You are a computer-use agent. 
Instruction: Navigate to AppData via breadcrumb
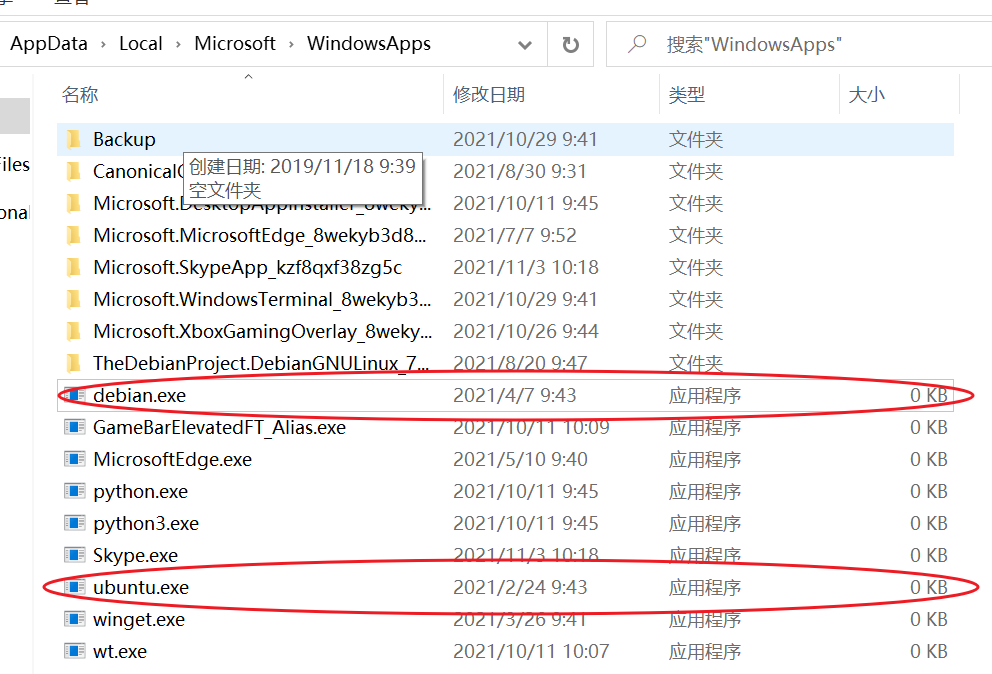tap(48, 43)
